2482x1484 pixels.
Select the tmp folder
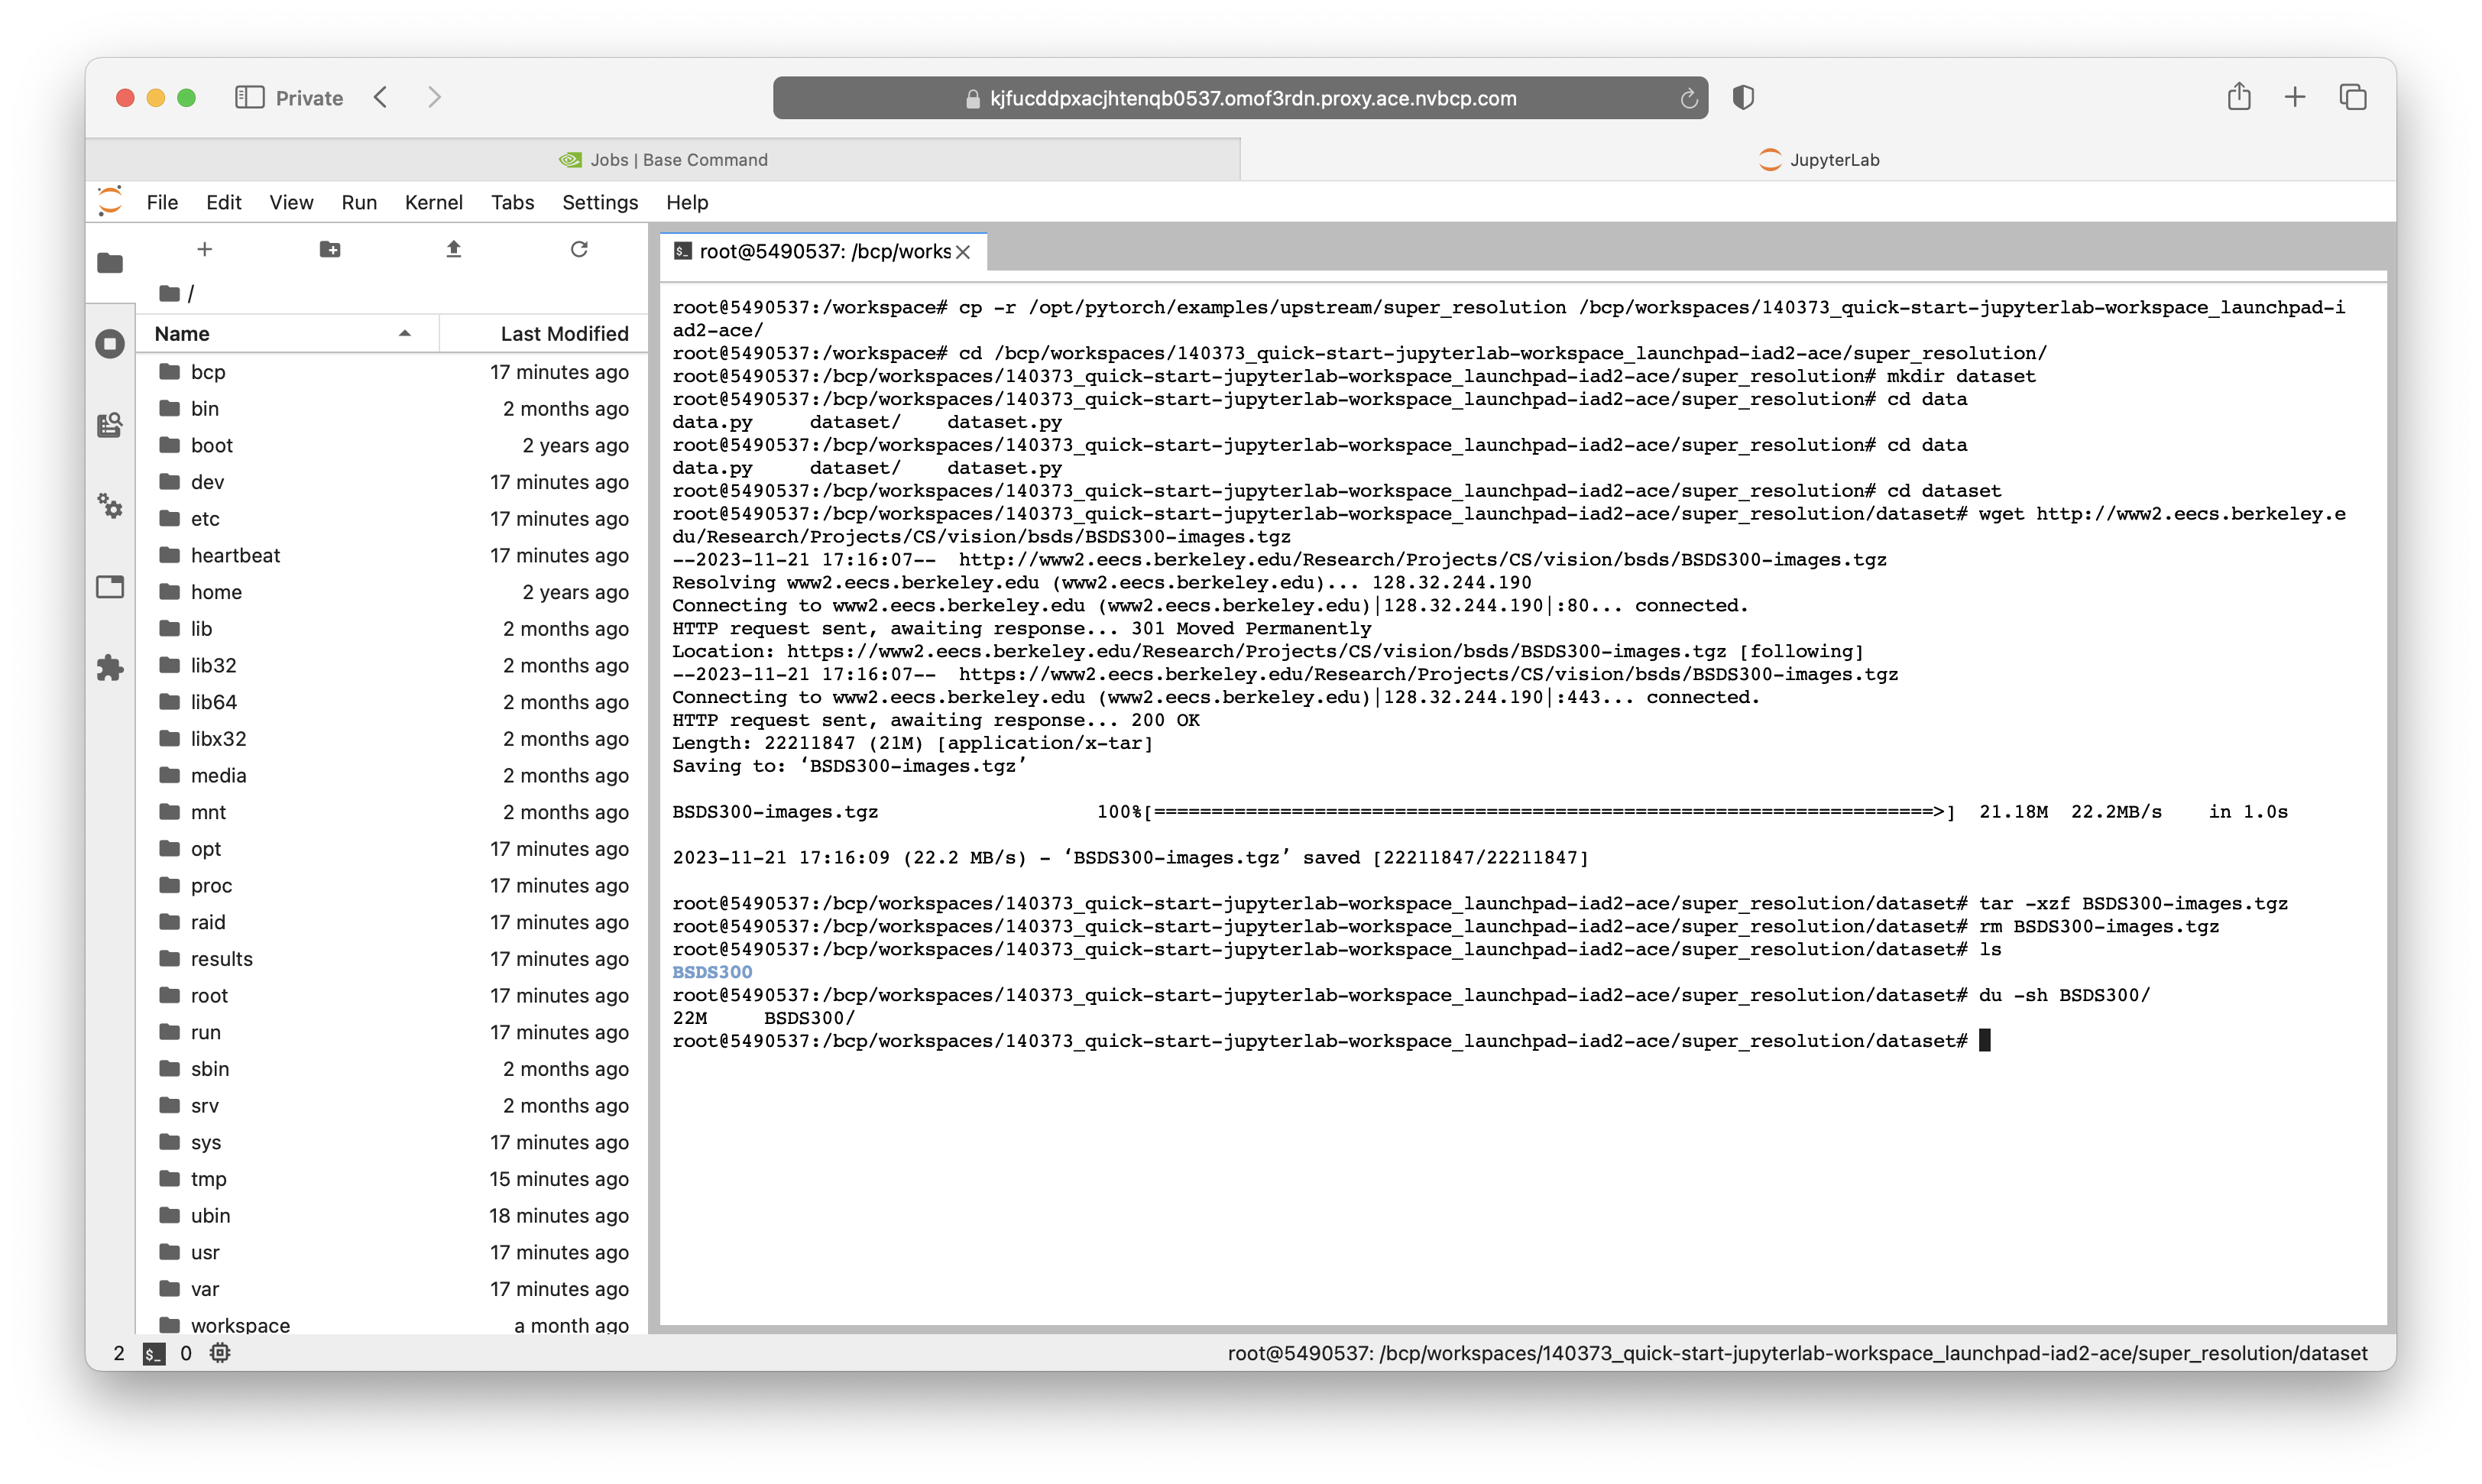pos(392,1179)
